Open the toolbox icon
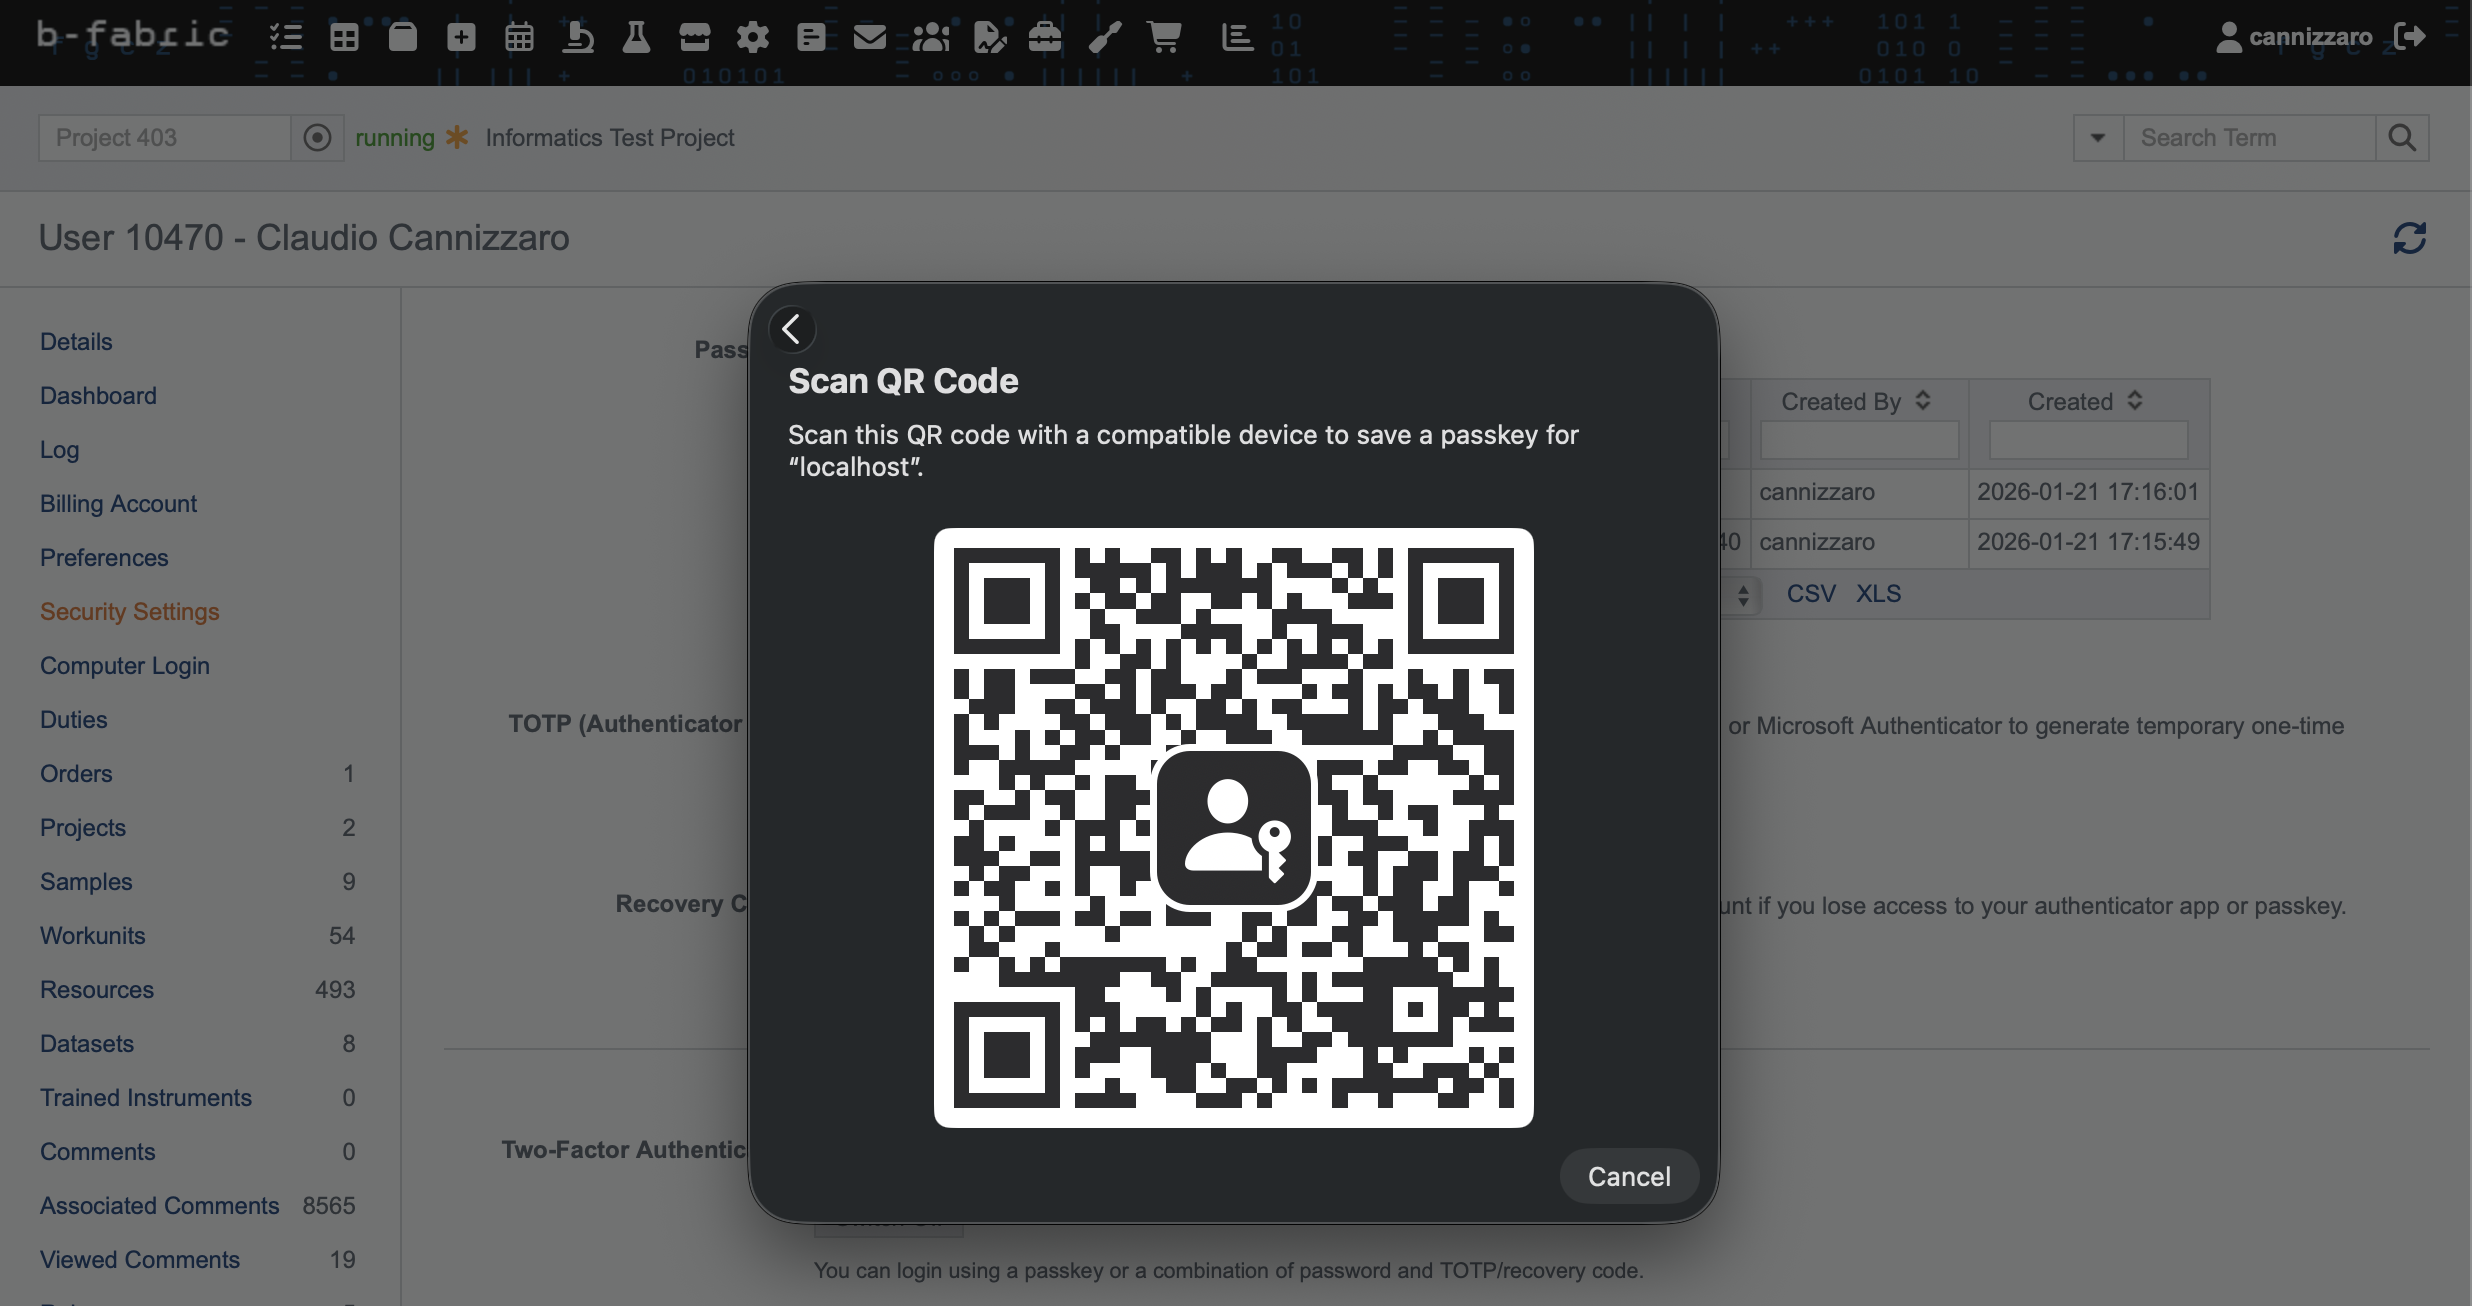The width and height of the screenshot is (2472, 1306). point(1045,38)
